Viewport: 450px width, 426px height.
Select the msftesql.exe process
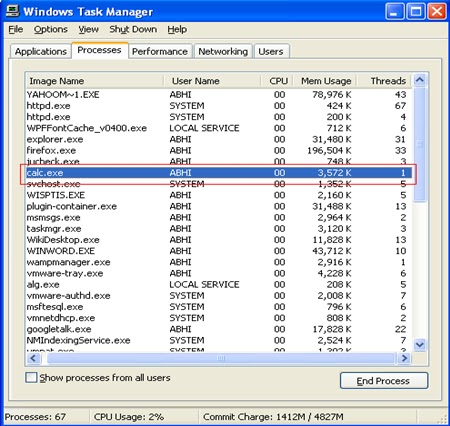(219, 307)
